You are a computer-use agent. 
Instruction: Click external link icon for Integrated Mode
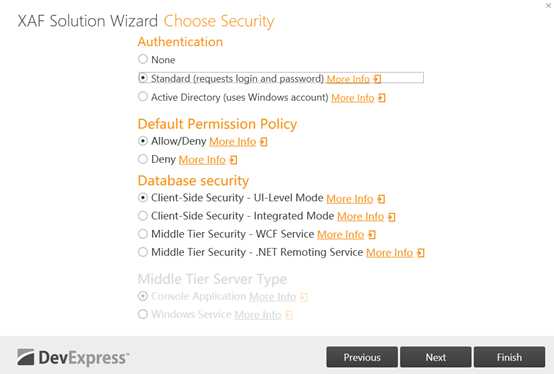pos(391,216)
